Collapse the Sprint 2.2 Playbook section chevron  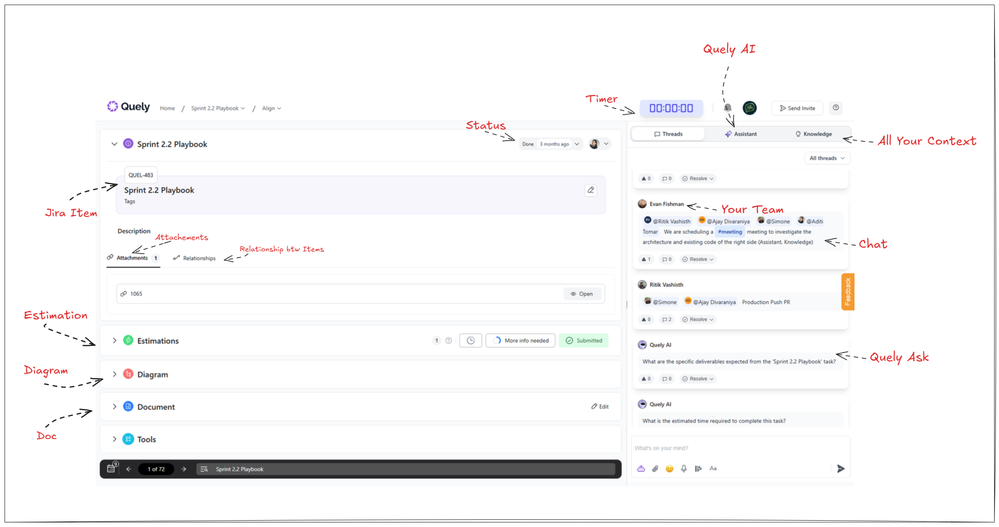click(114, 144)
